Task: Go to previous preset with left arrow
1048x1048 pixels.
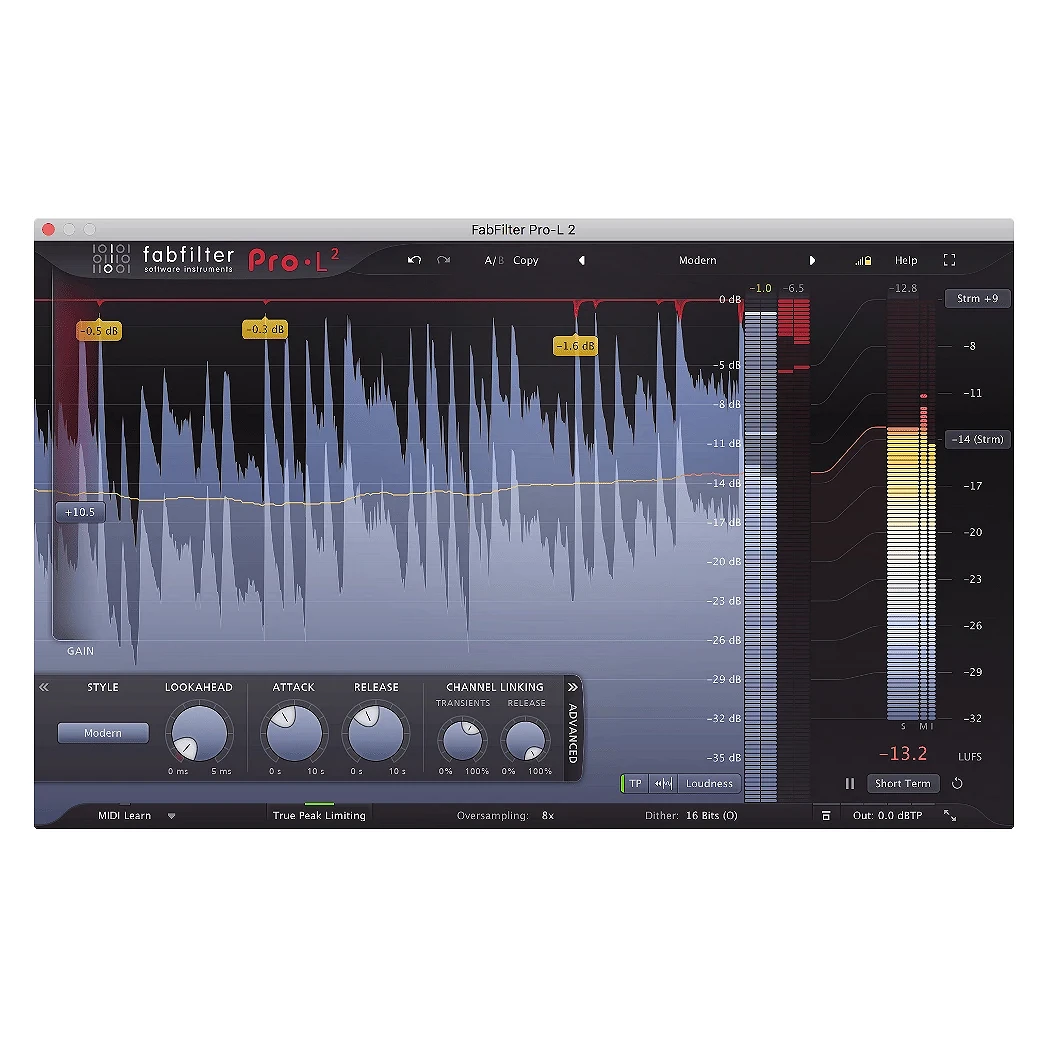Action: point(581,260)
